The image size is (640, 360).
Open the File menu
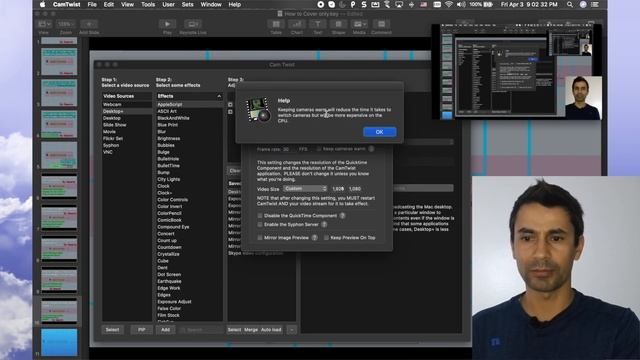click(92, 4)
